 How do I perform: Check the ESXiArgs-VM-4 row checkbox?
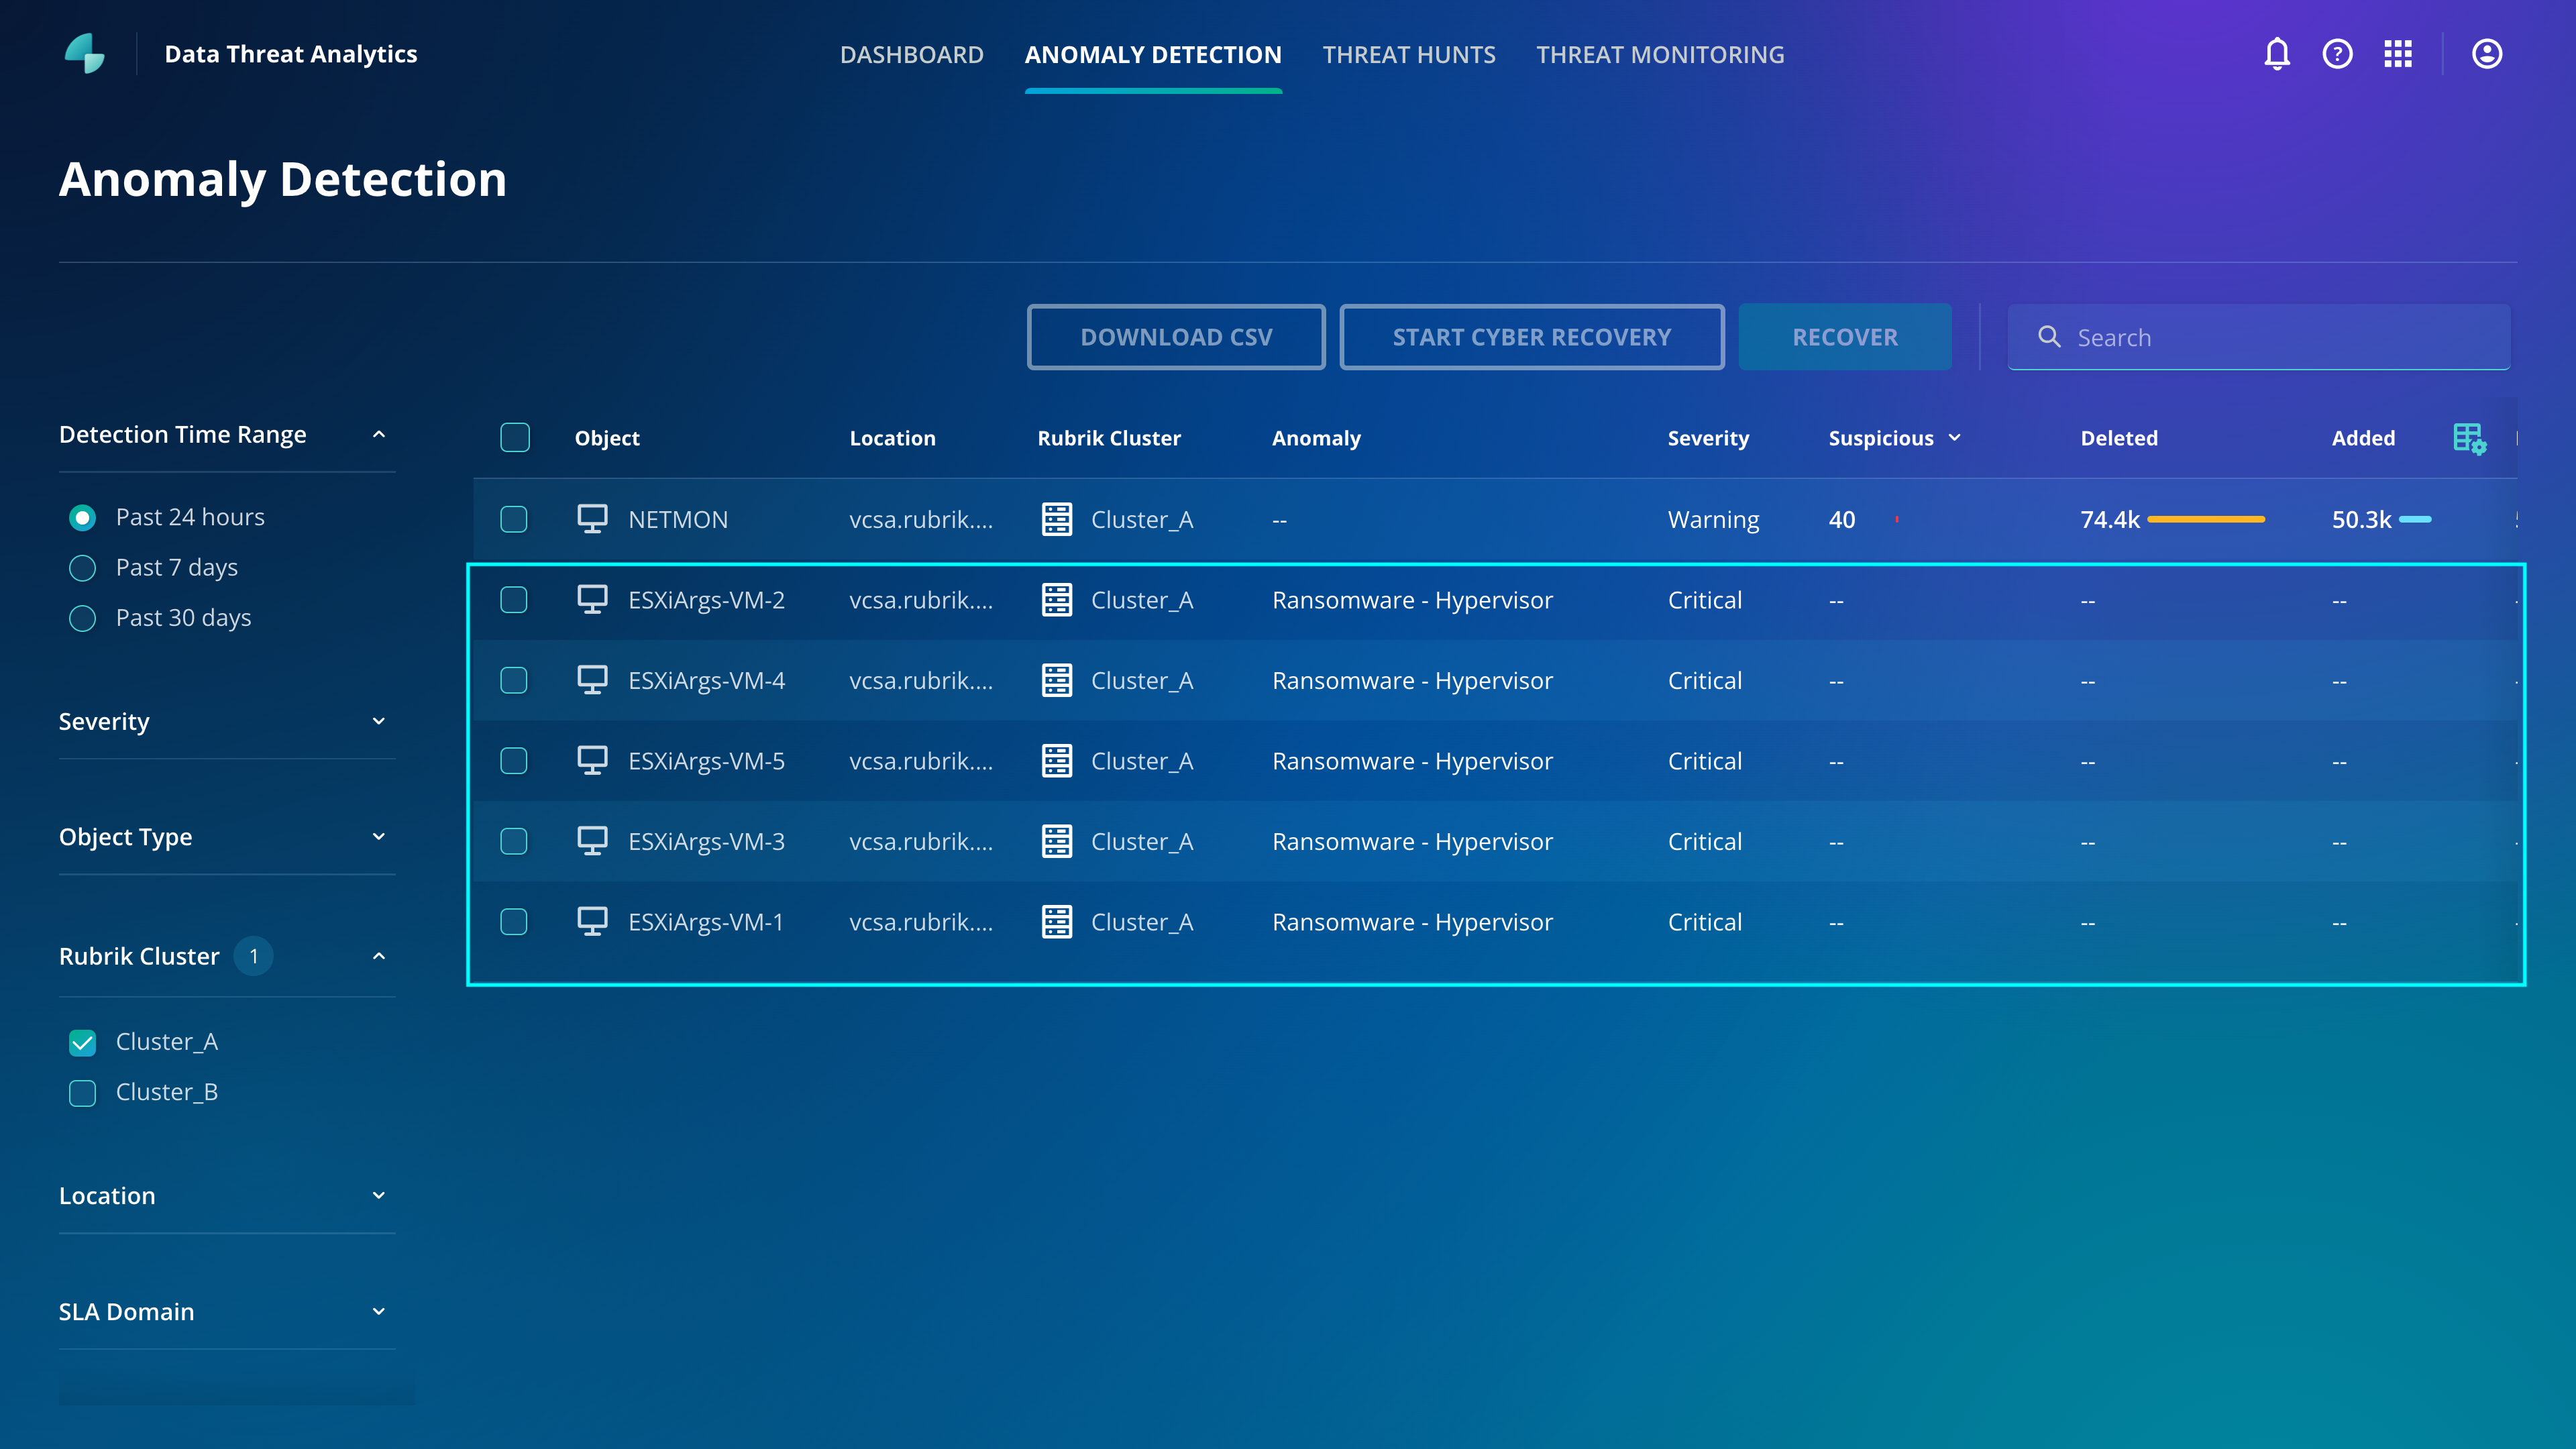(x=514, y=680)
